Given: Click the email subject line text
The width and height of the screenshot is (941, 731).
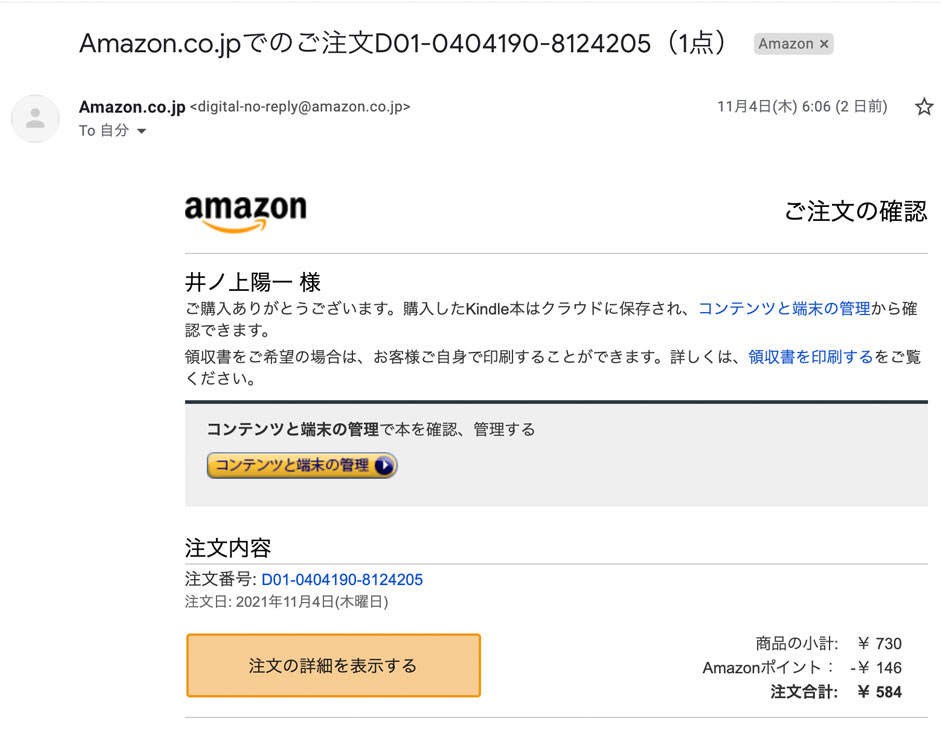Looking at the screenshot, I should (402, 44).
